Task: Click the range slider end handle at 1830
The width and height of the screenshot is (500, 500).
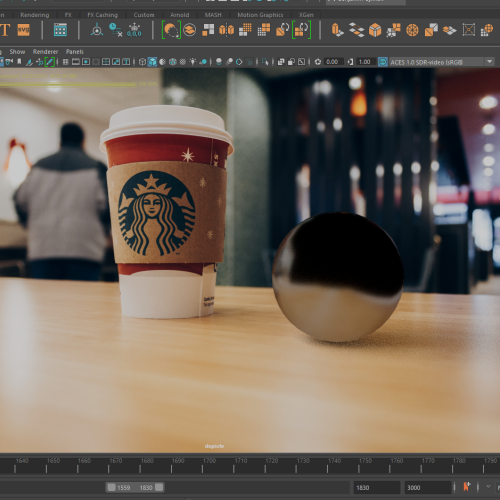Action: point(159,487)
